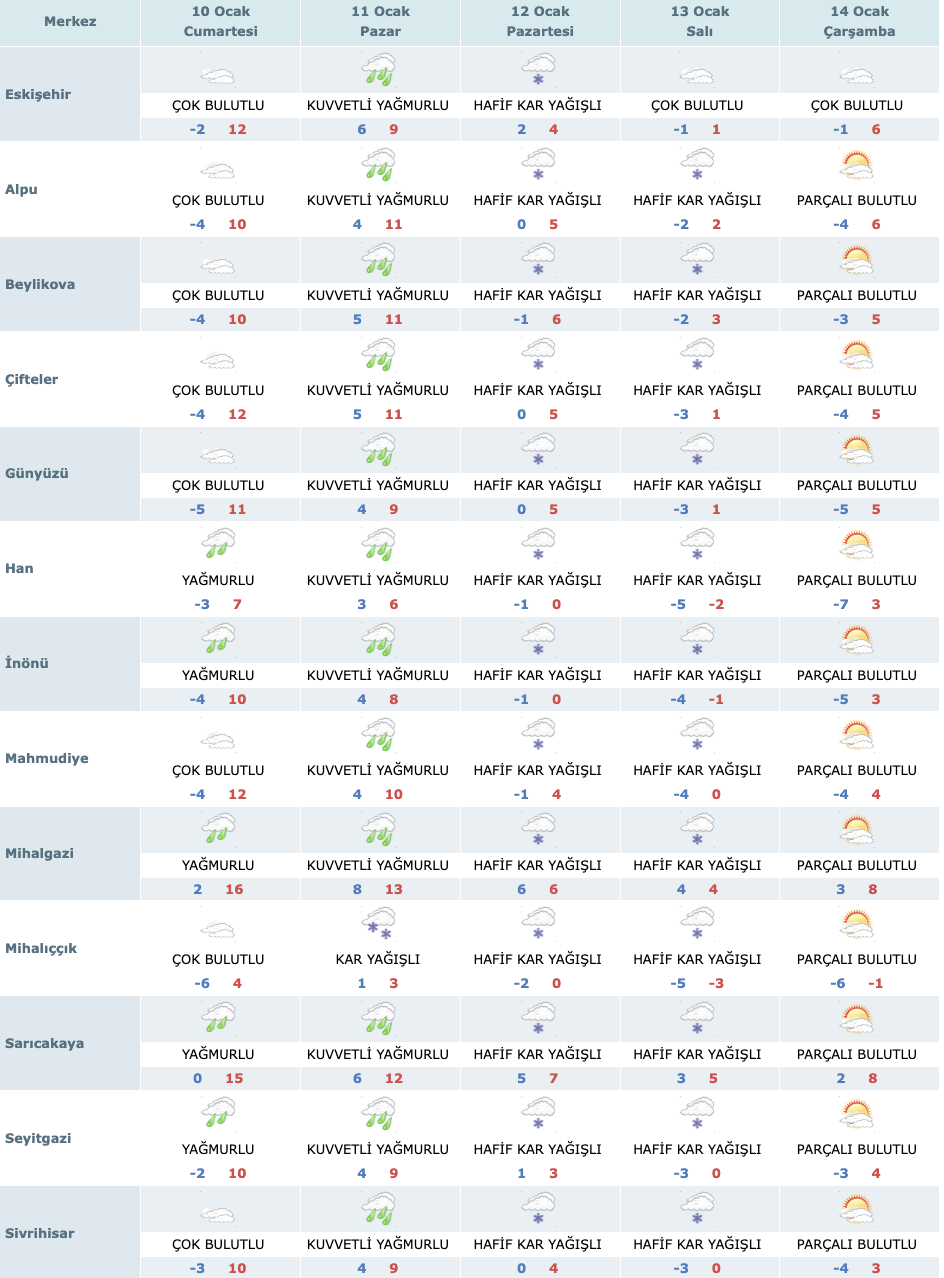Click Mihalıççık's snow icon for 11 Ocak Pazar
Viewport: 944px width, 1278px height.
(379, 925)
